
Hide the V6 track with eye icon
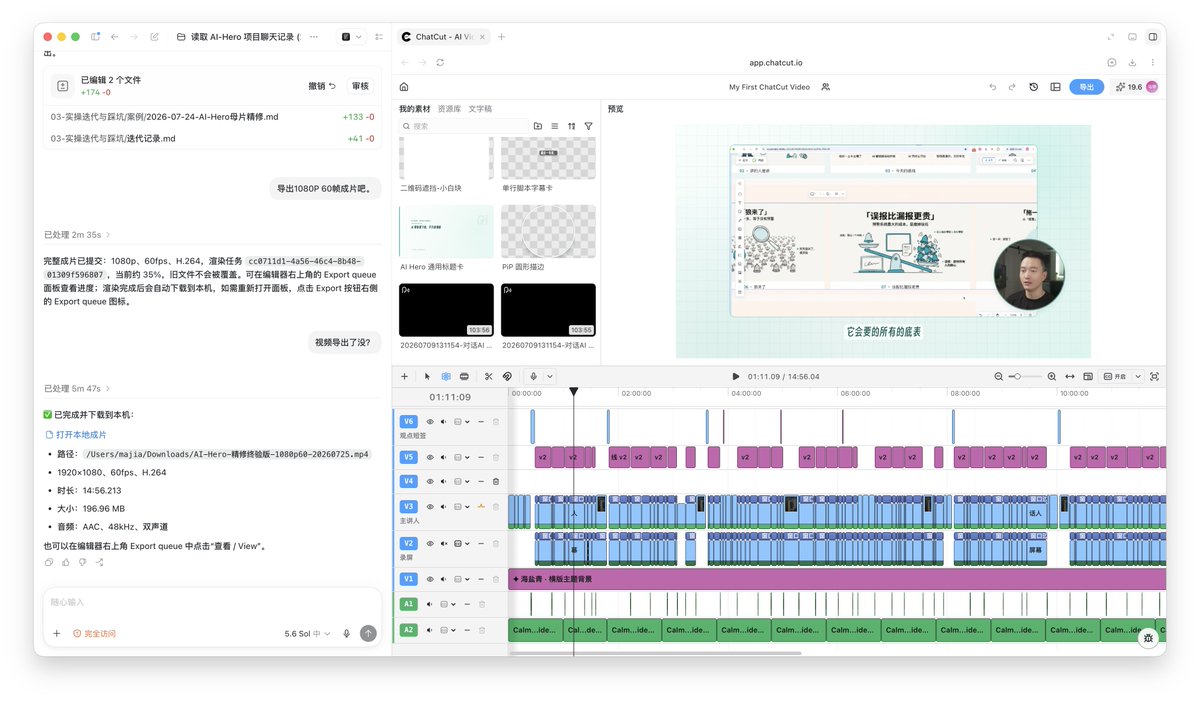[x=430, y=421]
